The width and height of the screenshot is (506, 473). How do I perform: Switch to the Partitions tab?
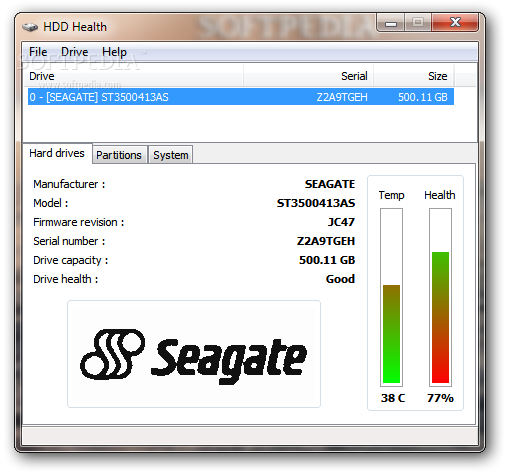tap(119, 155)
